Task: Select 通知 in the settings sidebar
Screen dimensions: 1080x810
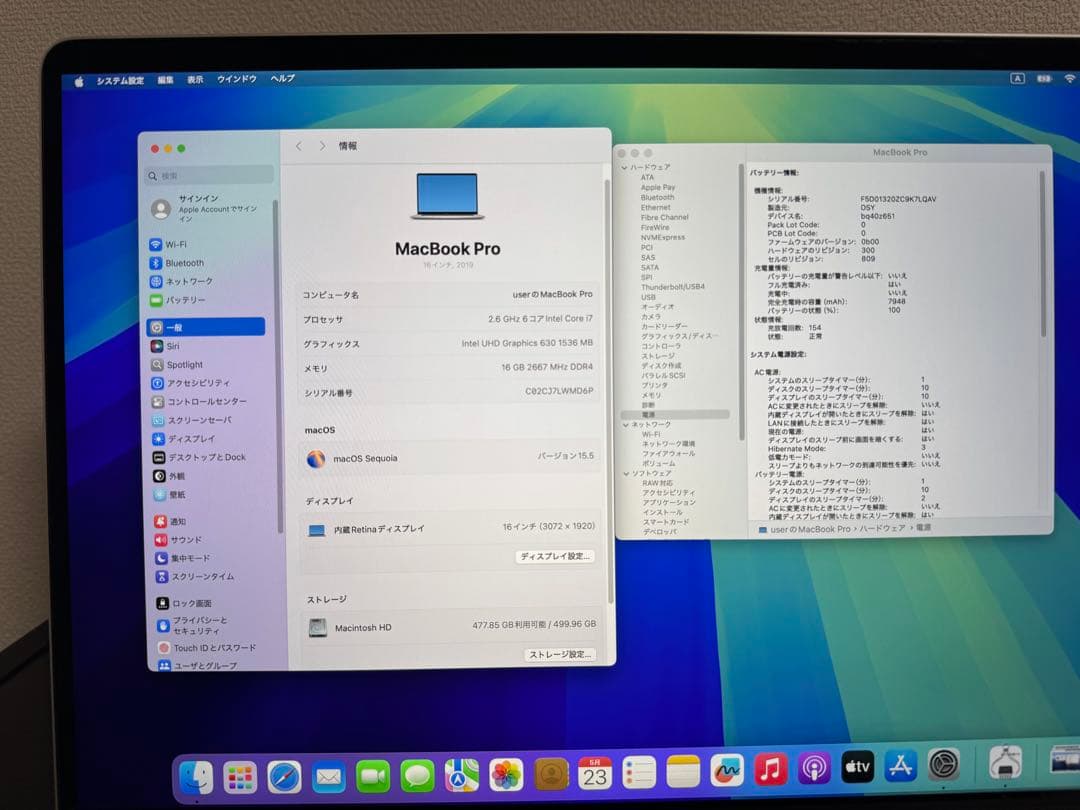Action: [171, 521]
